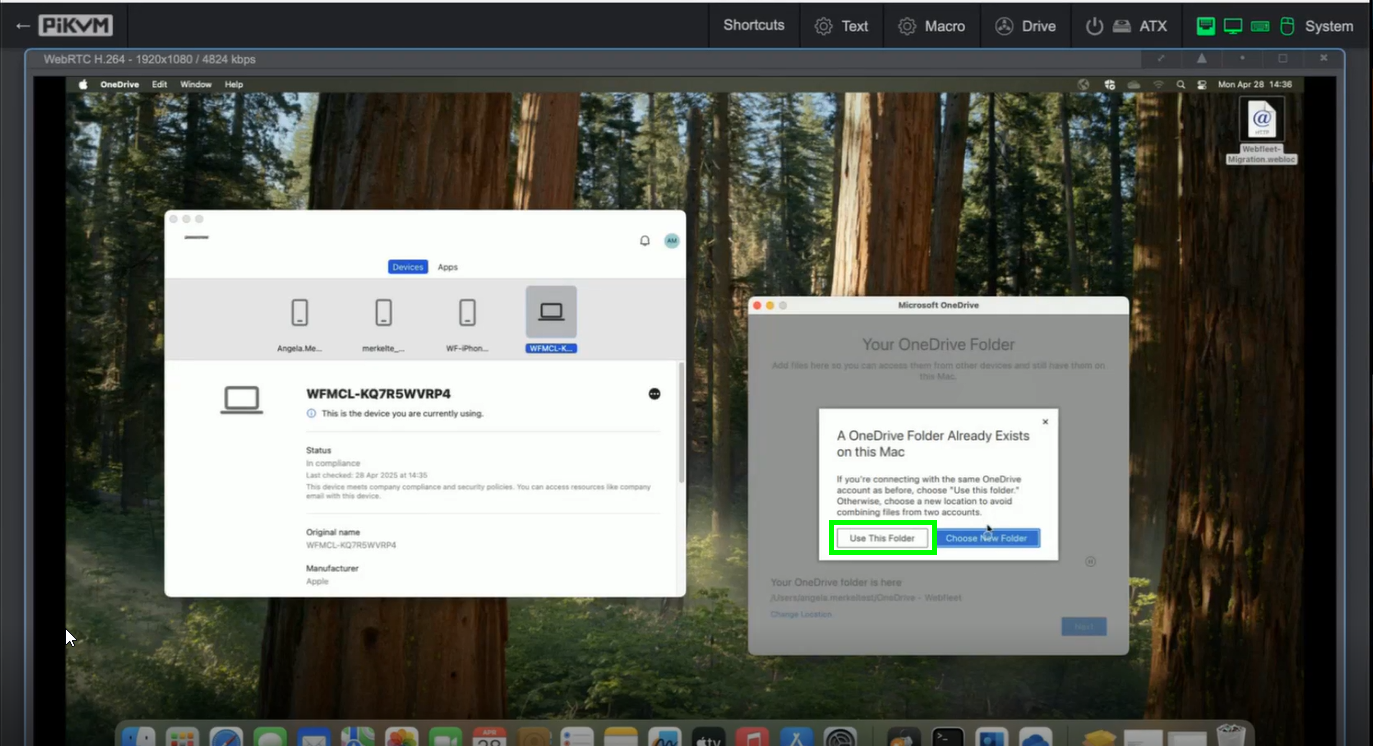Open the PiKVM Macro menu

click(932, 26)
